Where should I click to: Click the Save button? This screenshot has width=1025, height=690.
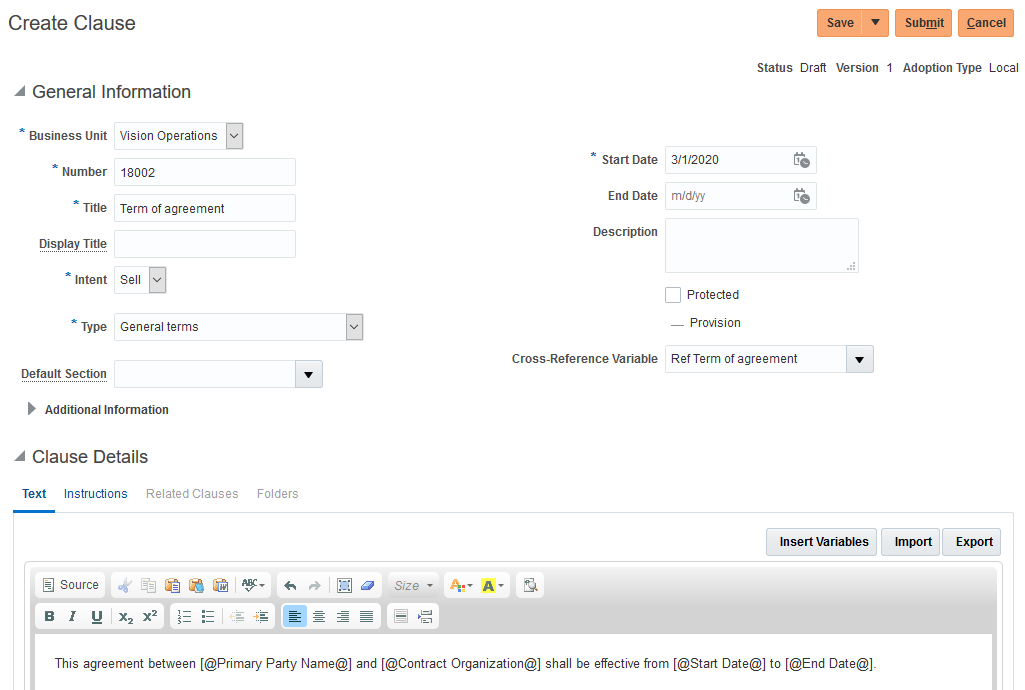(x=840, y=23)
